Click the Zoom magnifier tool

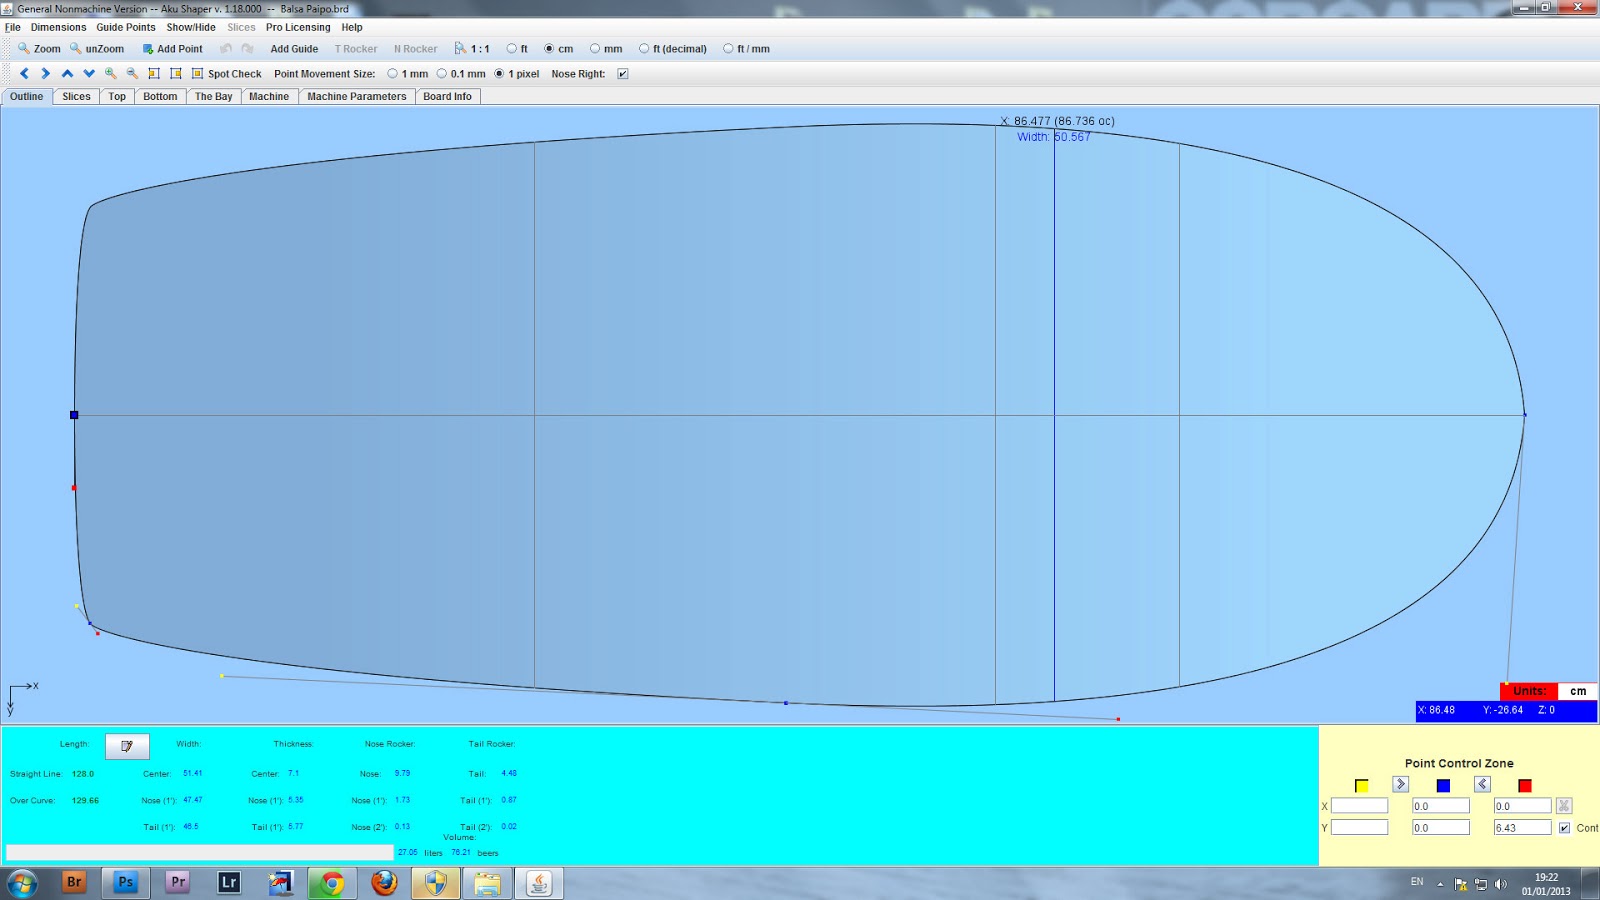coord(38,49)
